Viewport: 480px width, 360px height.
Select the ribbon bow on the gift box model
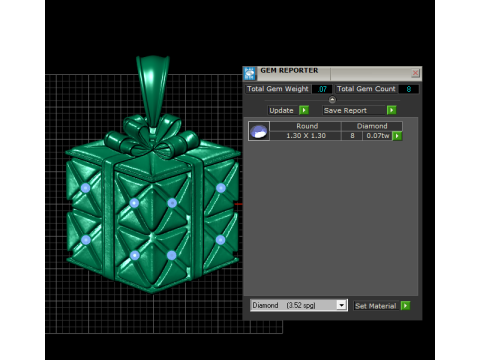click(153, 137)
